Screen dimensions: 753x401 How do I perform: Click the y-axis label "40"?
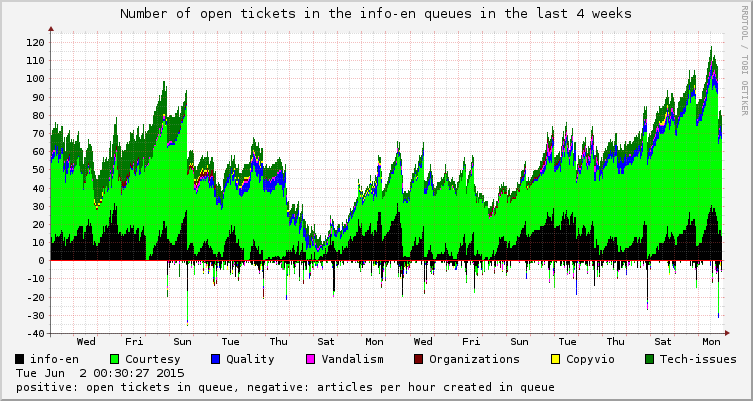click(38, 188)
